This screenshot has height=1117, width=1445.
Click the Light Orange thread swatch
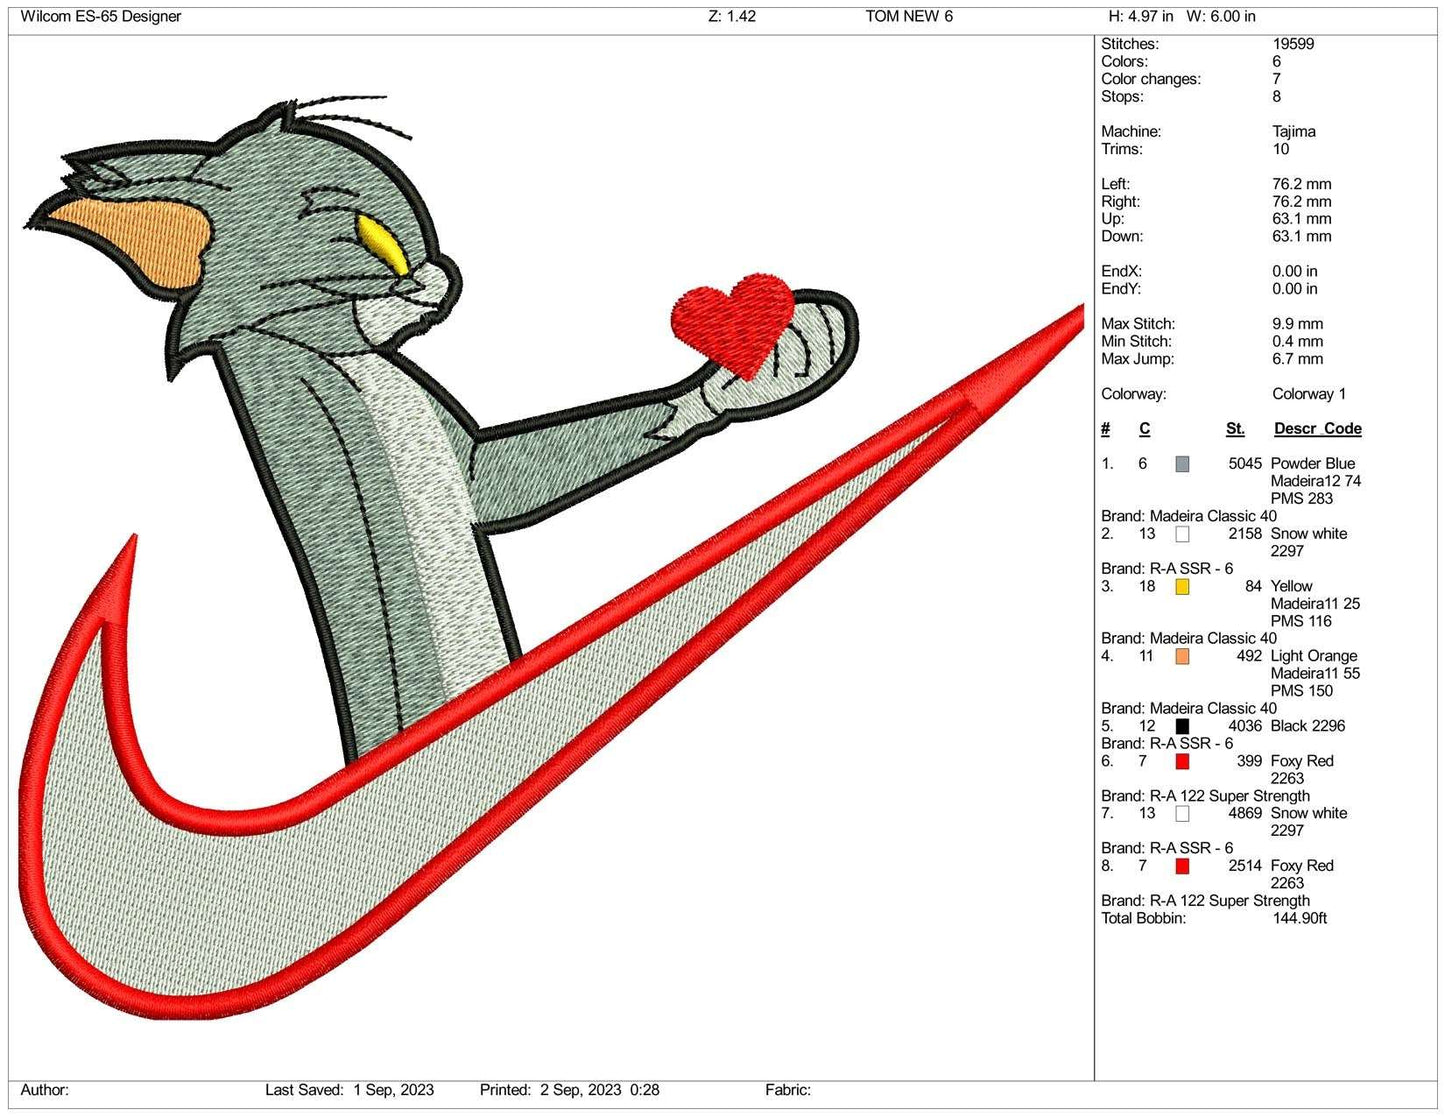click(x=1181, y=656)
